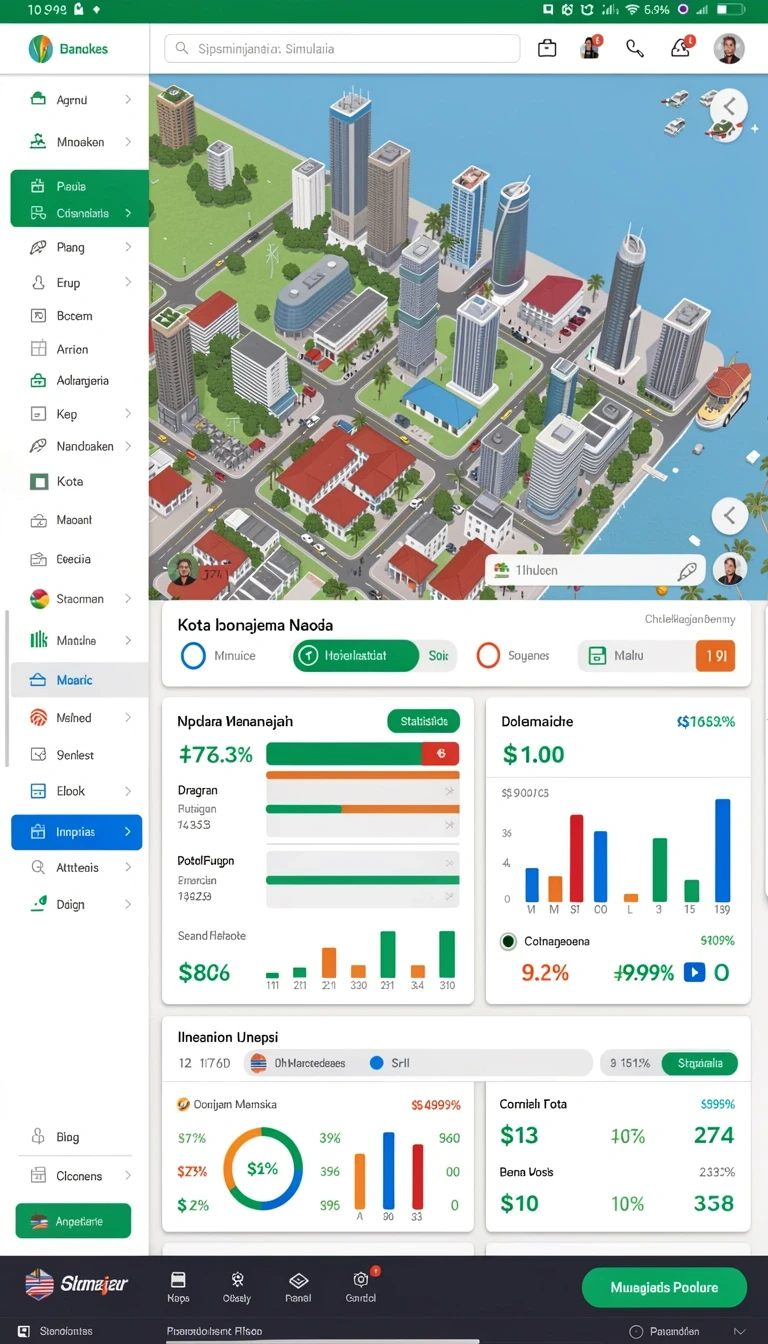The height and width of the screenshot is (1344, 768).
Task: Select the Mmuice radio option
Action: (x=193, y=656)
